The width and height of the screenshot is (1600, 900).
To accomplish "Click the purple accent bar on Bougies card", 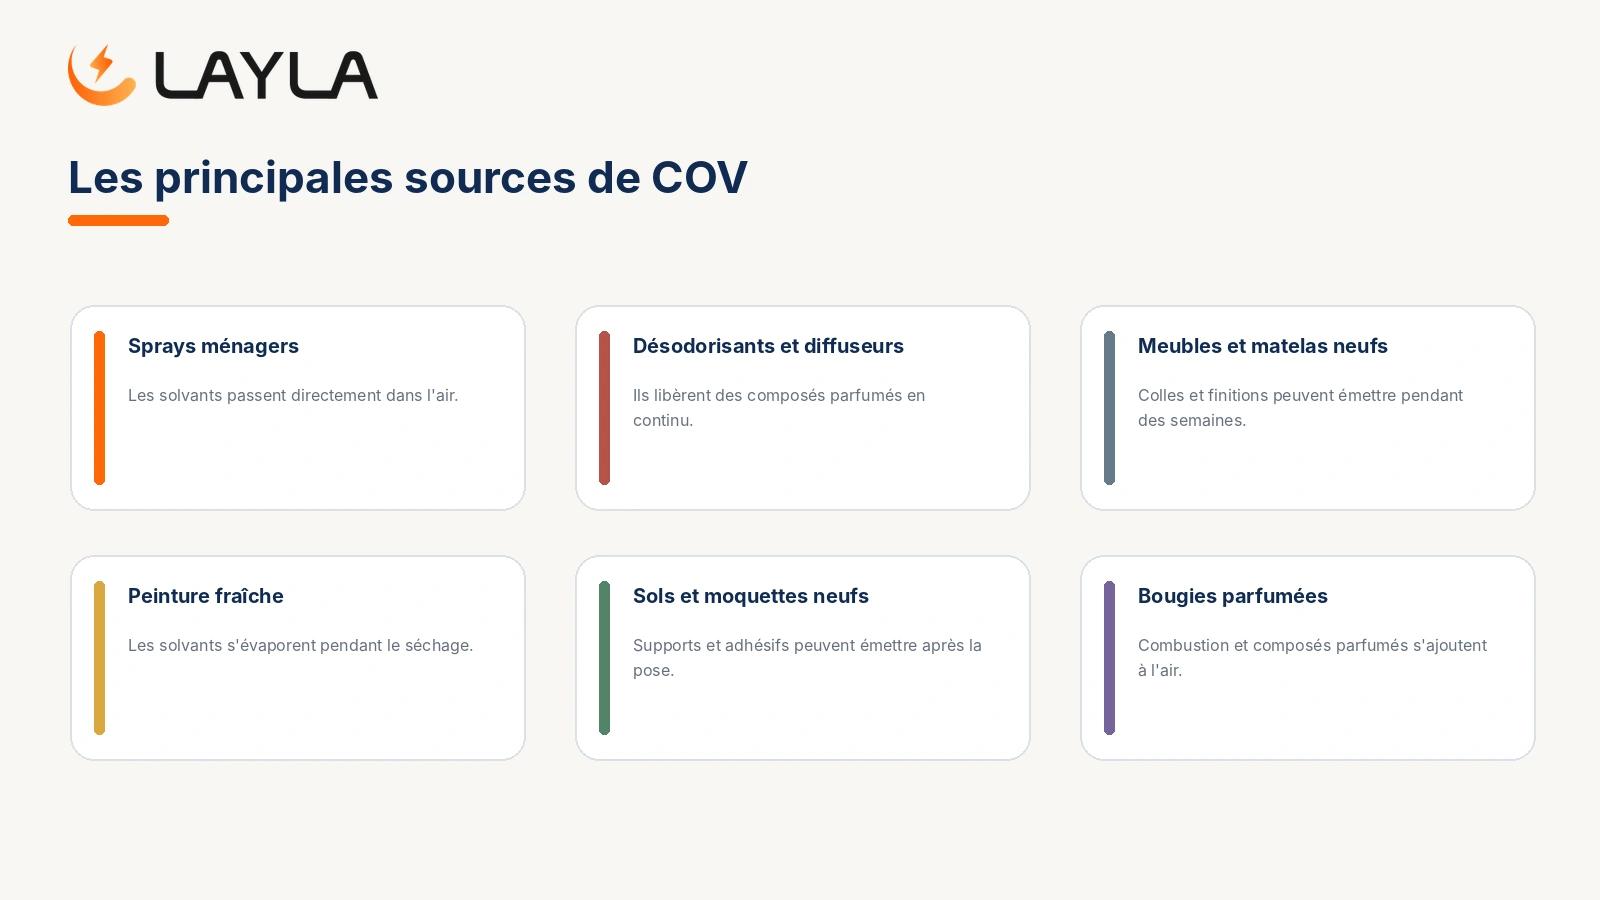I will (x=1109, y=658).
